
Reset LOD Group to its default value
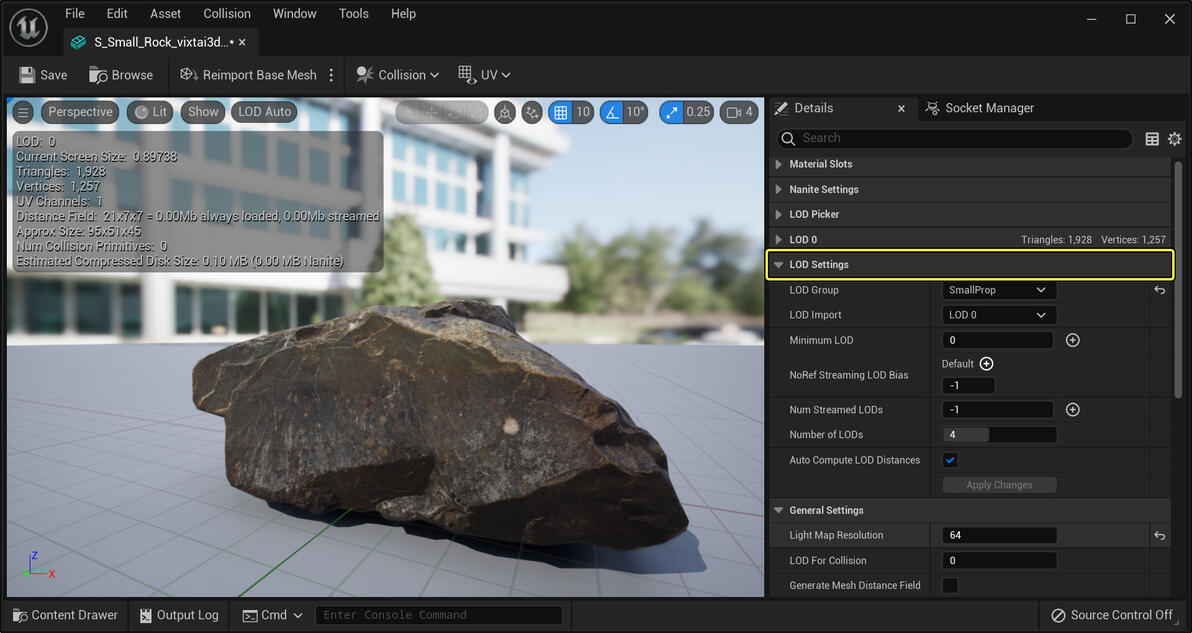(x=1159, y=290)
